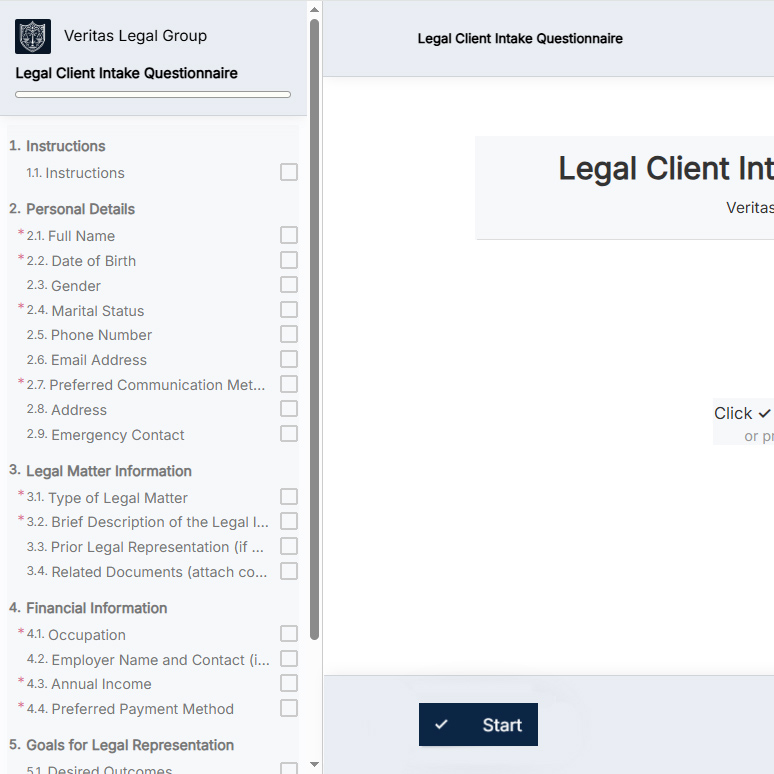Go to 2.8 Address question
Image resolution: width=774 pixels, height=774 pixels.
click(x=67, y=410)
